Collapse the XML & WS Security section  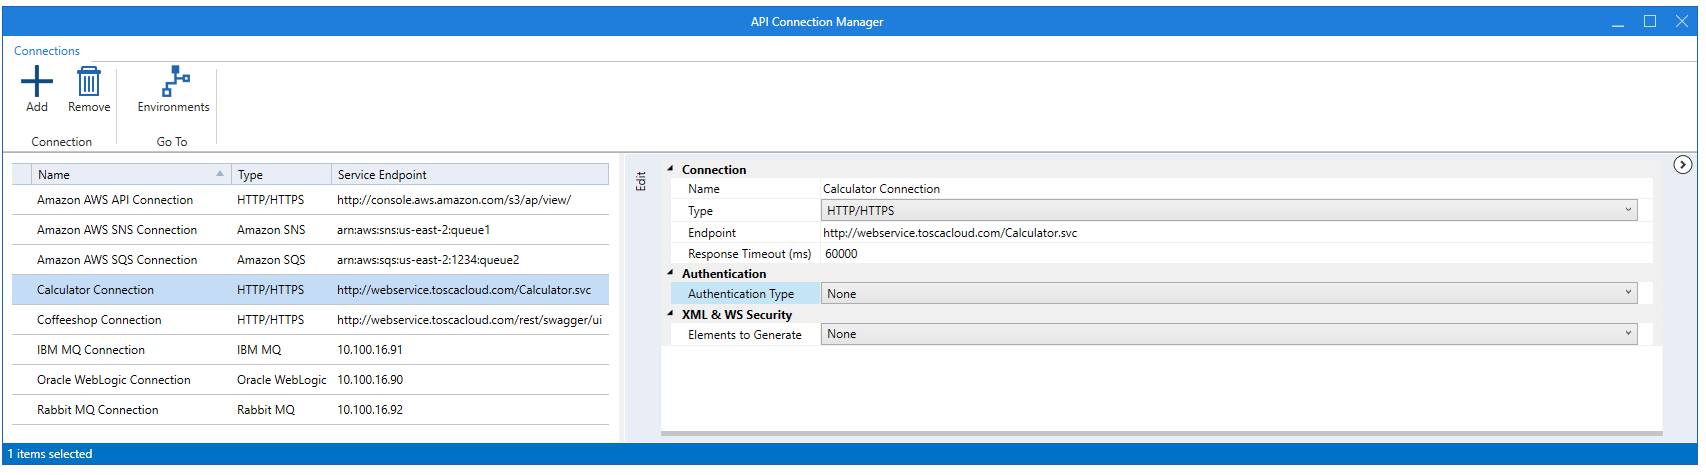tap(670, 314)
